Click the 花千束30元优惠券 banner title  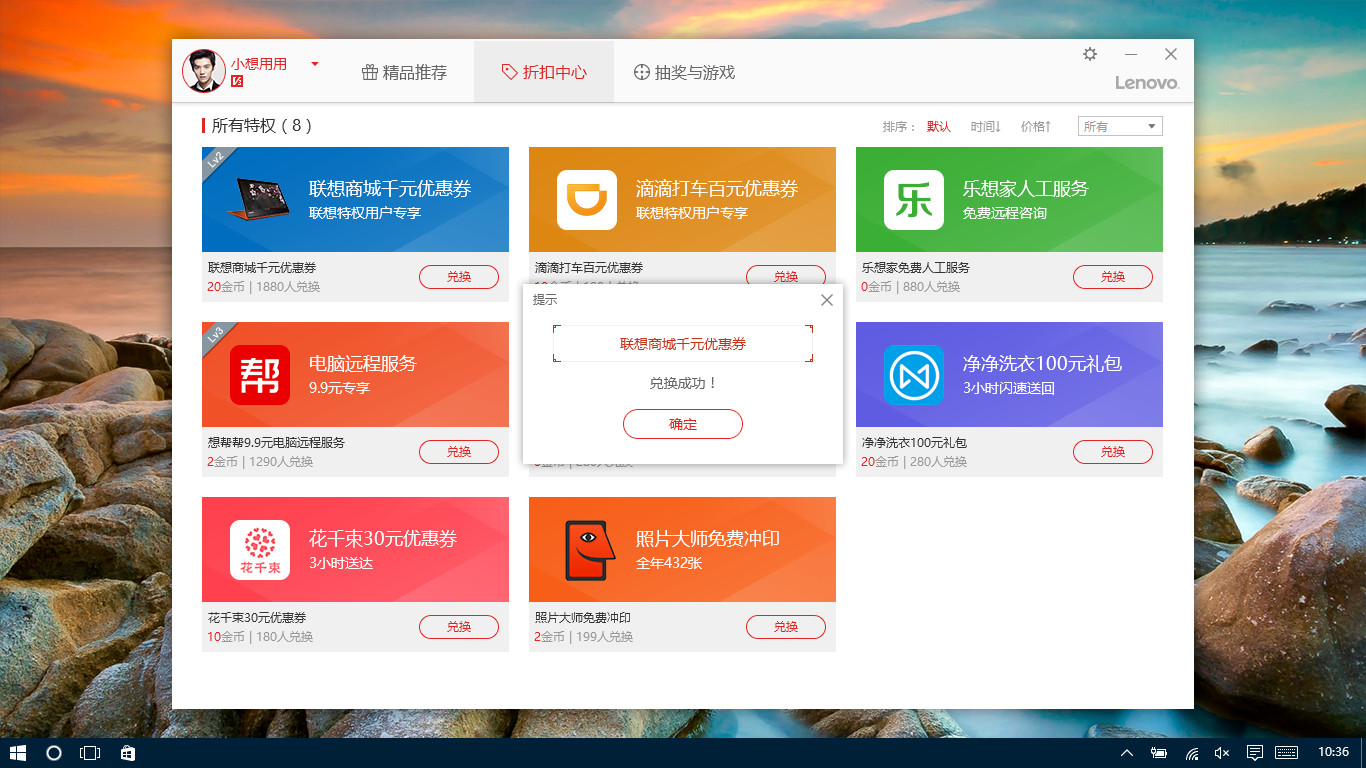(x=383, y=539)
